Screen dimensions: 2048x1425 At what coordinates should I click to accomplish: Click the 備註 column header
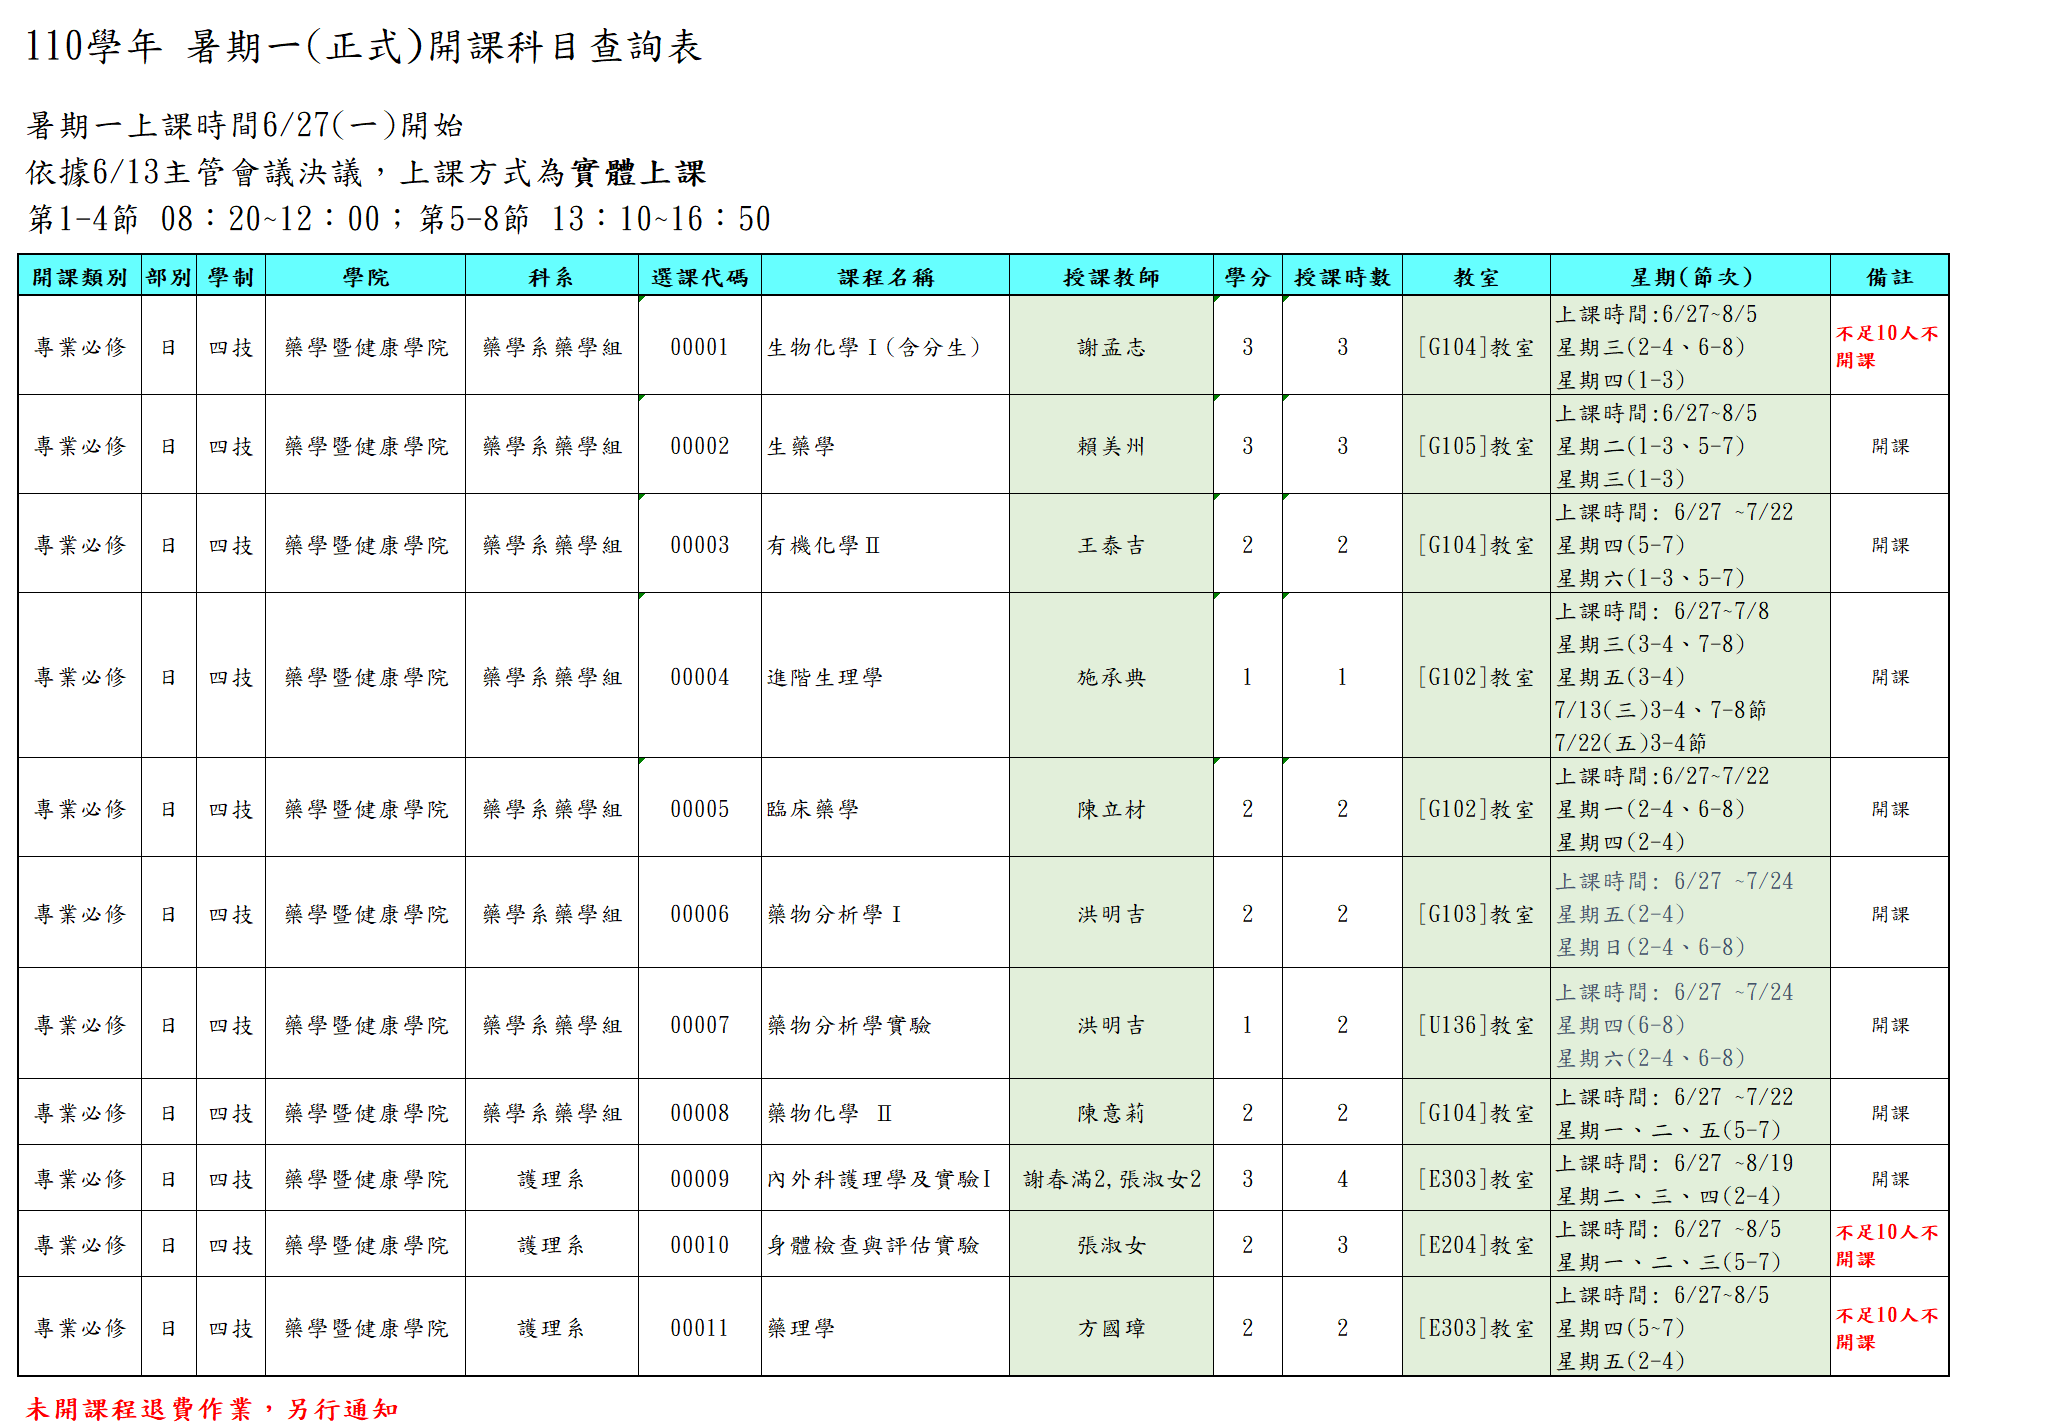pyautogui.click(x=1890, y=277)
